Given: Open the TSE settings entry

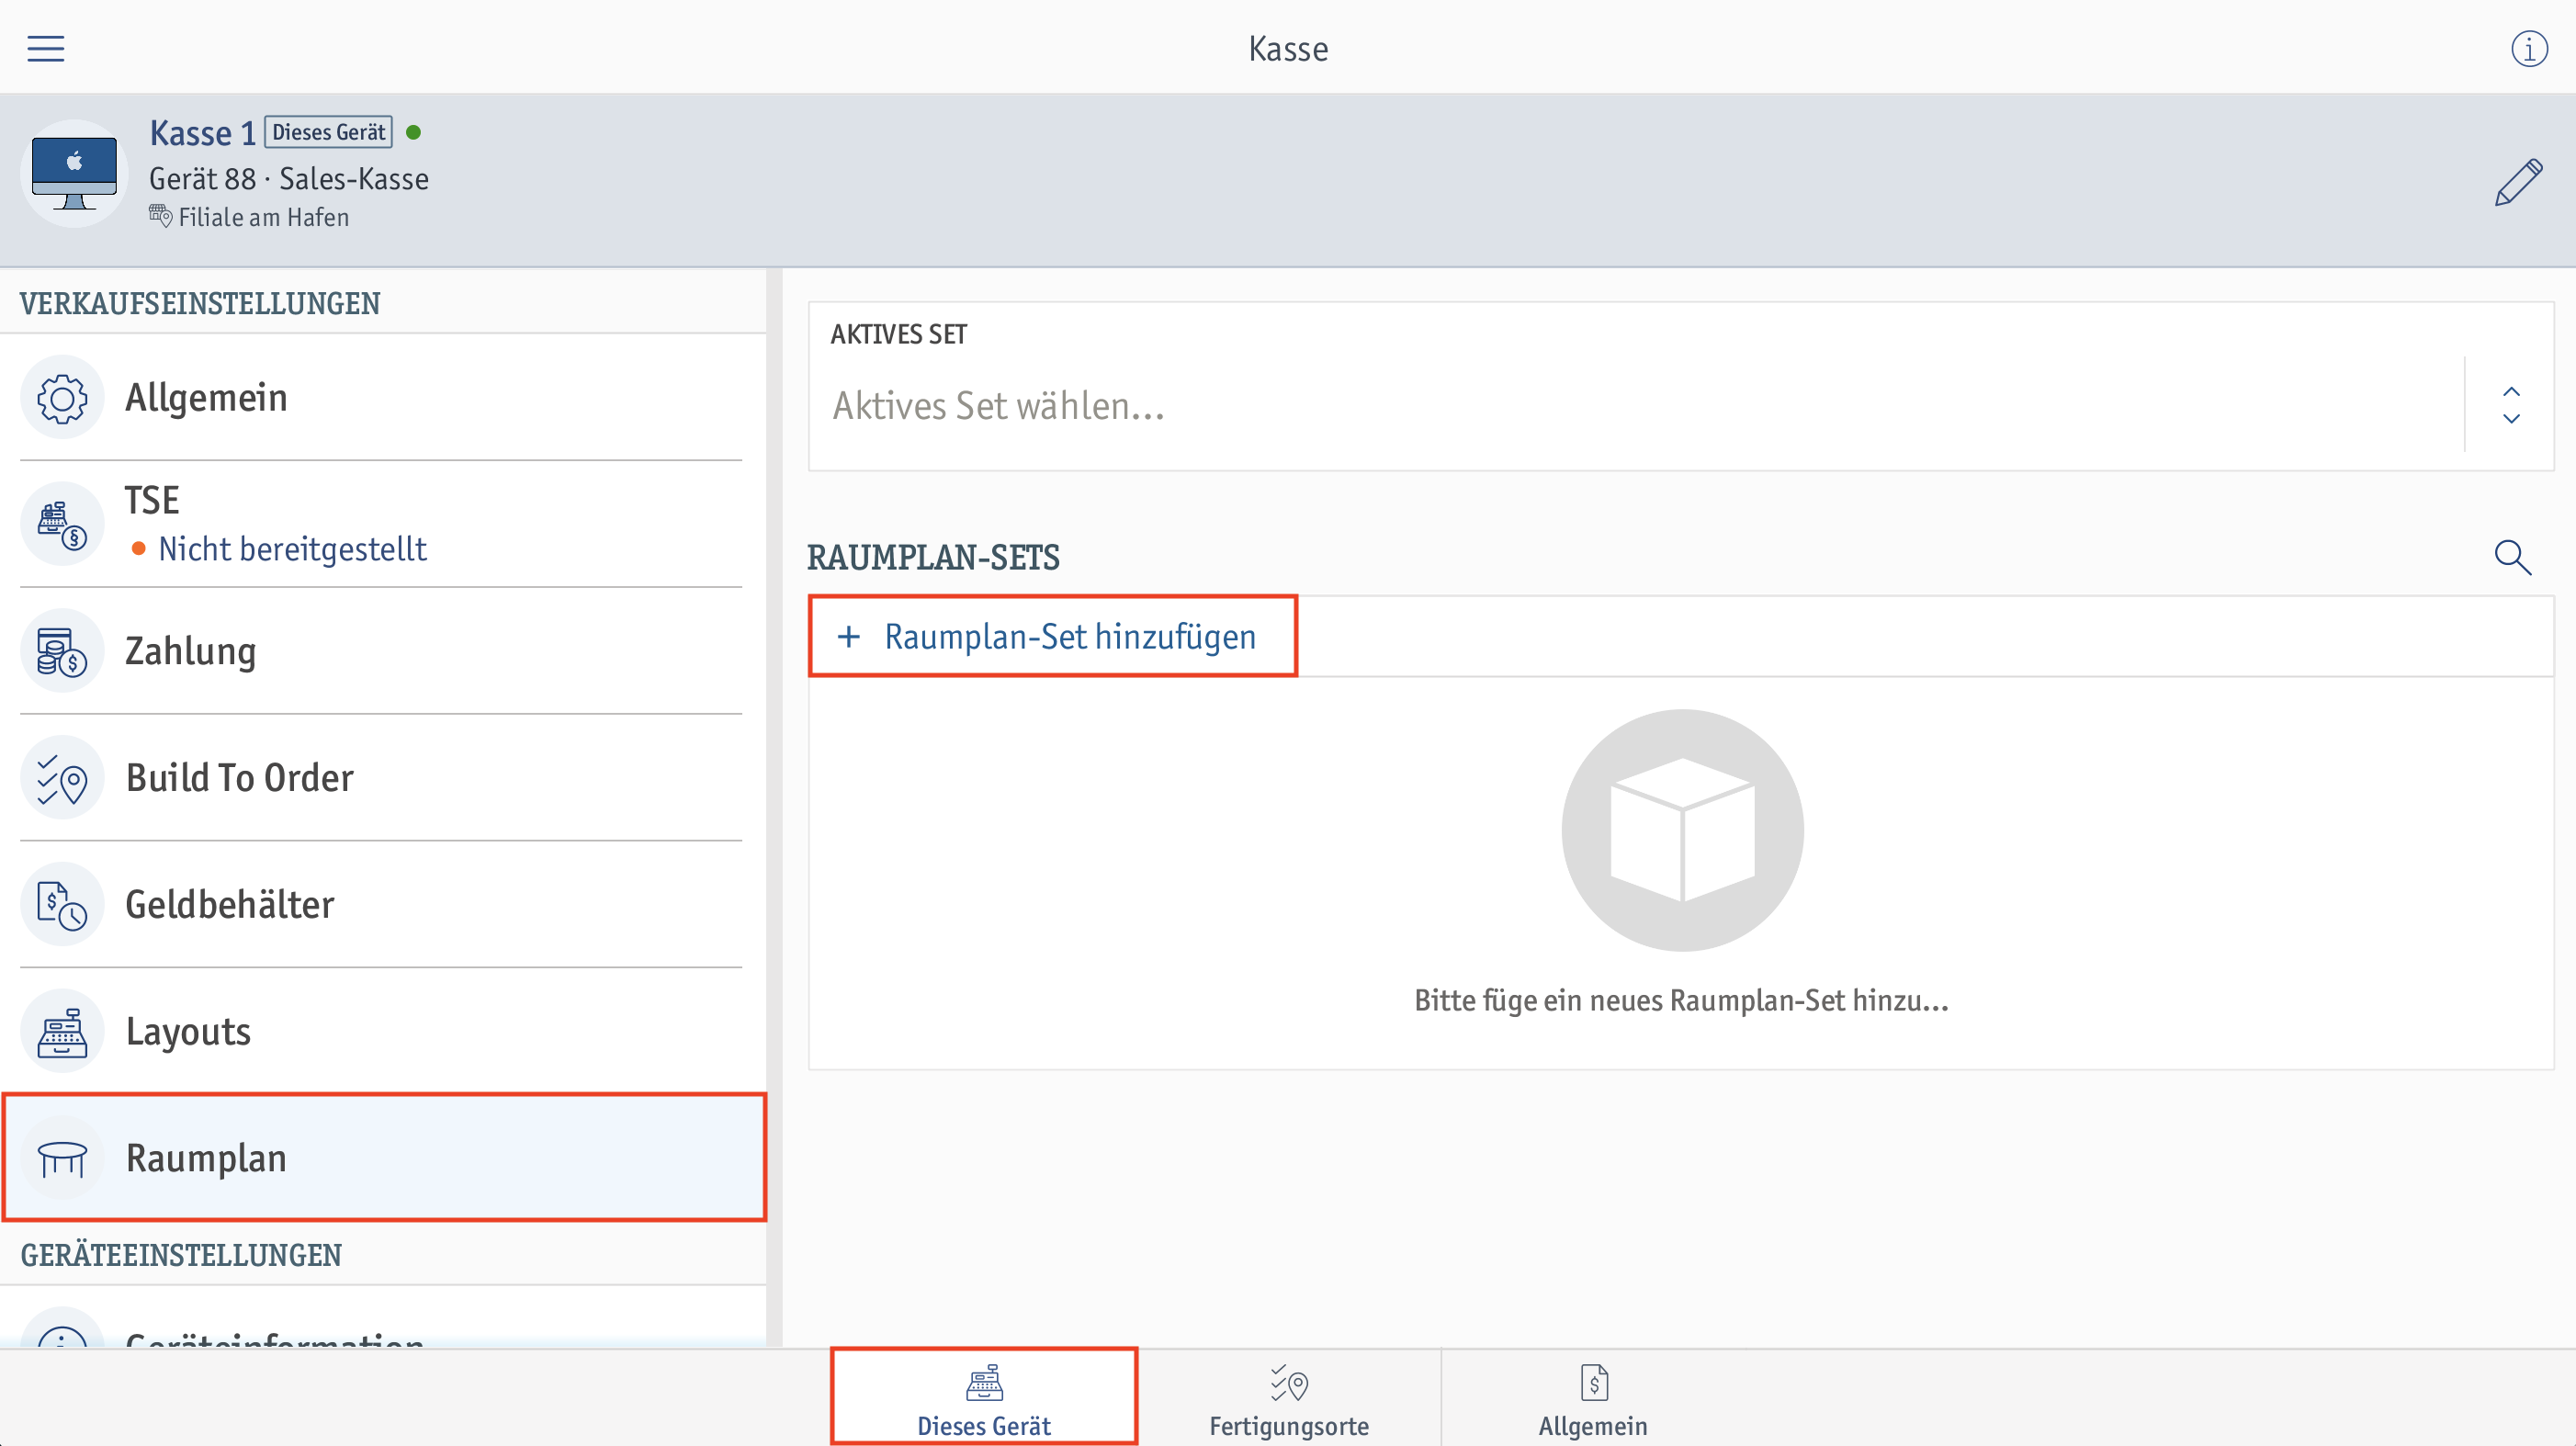Looking at the screenshot, I should pos(382,524).
